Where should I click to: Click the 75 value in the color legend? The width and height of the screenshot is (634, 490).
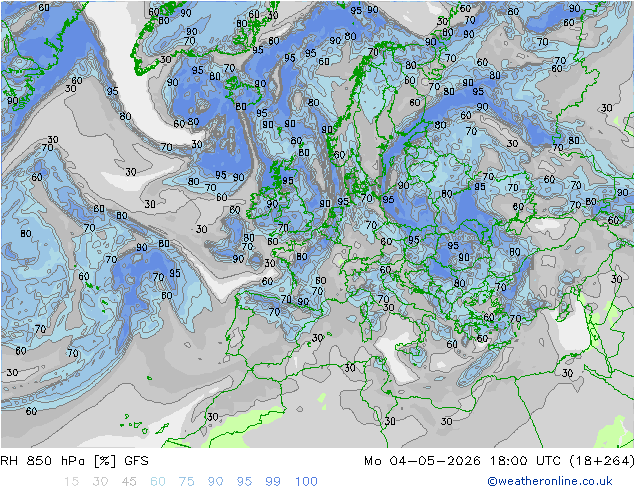[186, 481]
